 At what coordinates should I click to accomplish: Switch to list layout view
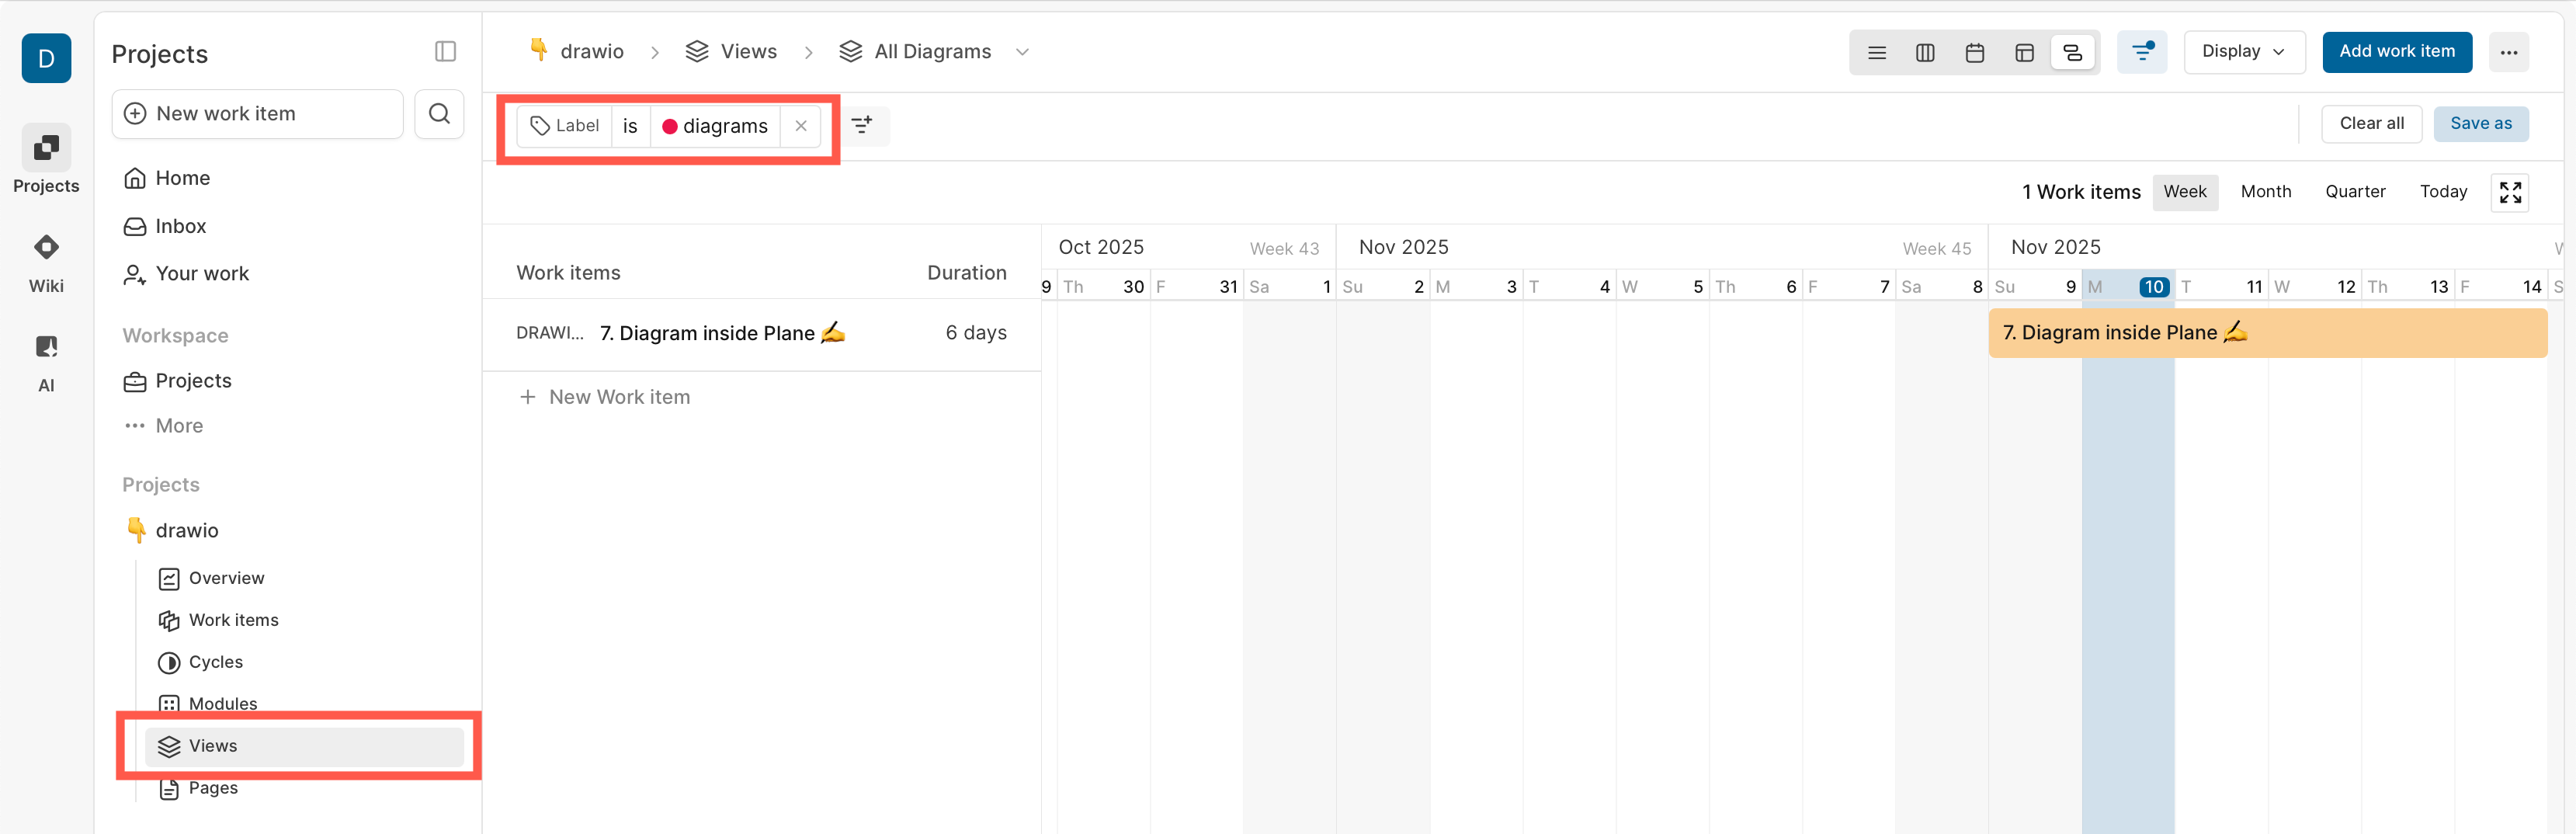point(1877,52)
